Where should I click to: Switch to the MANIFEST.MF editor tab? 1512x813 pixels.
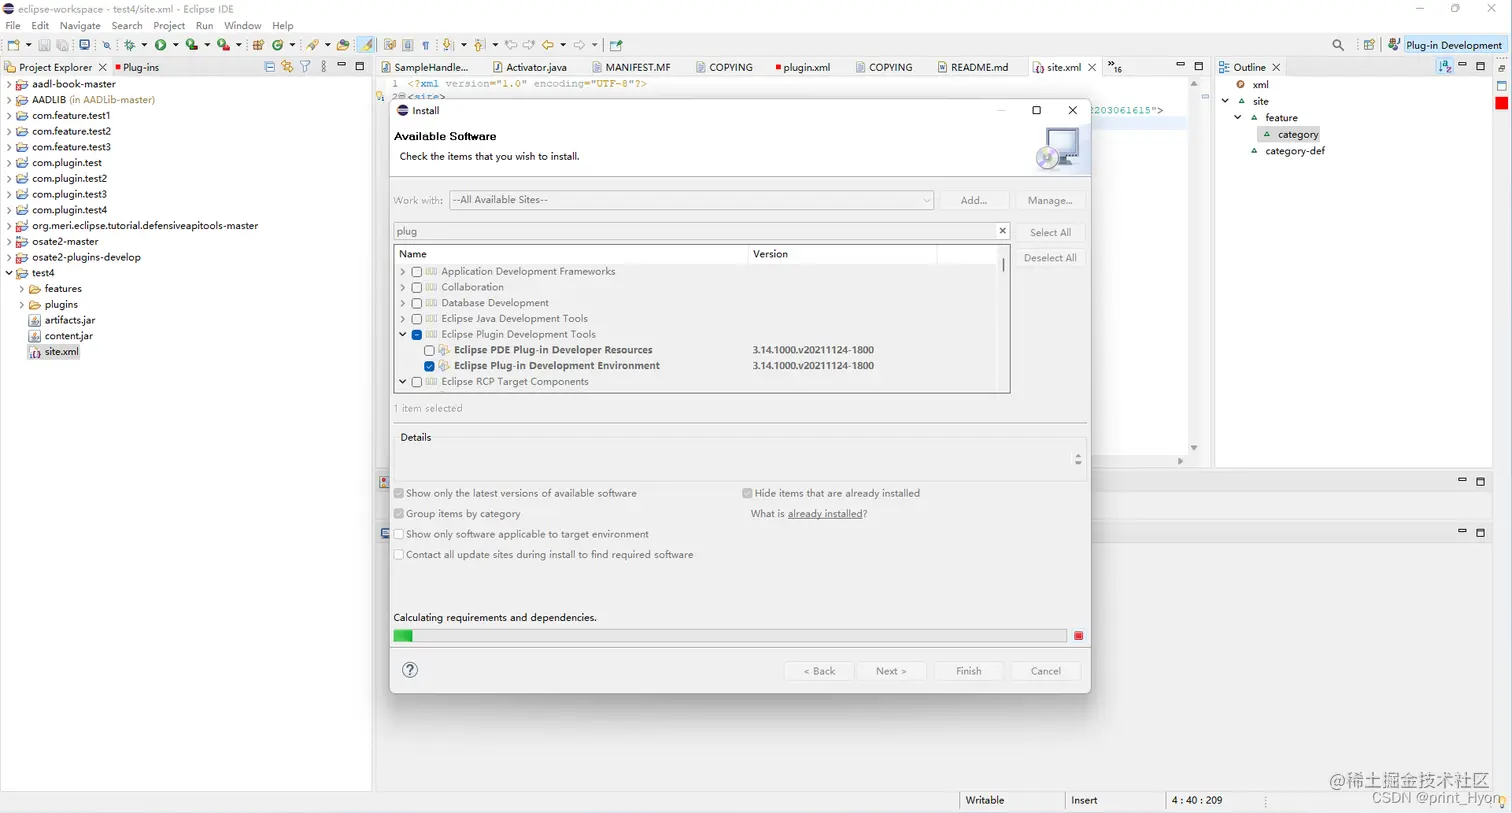[630, 67]
